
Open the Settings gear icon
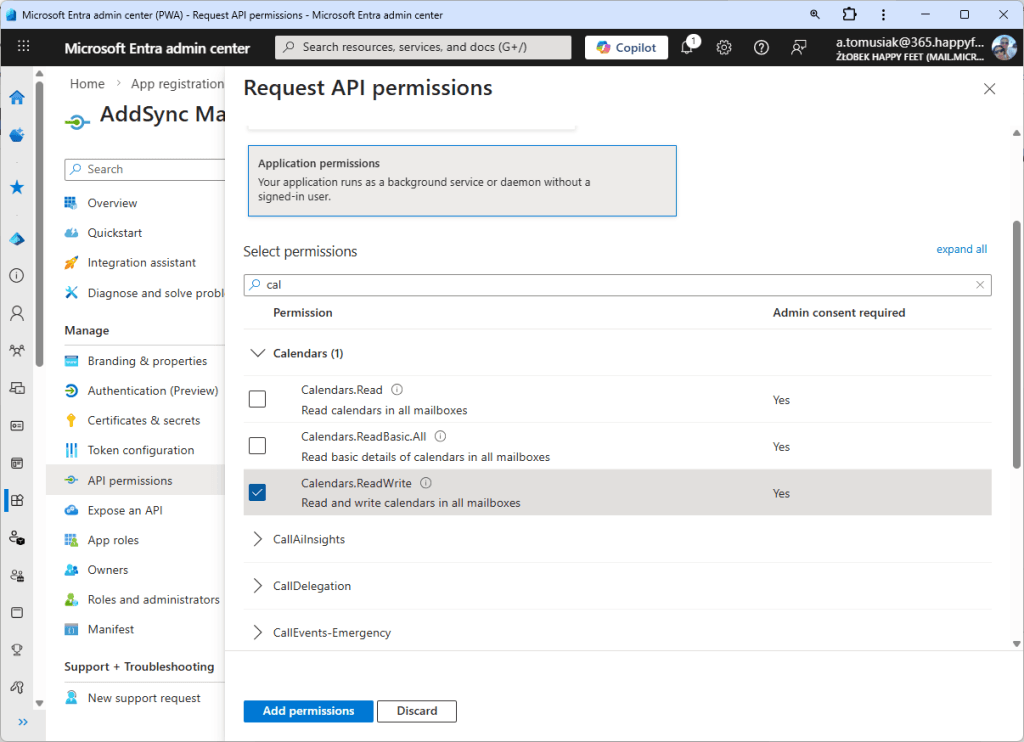pos(724,47)
